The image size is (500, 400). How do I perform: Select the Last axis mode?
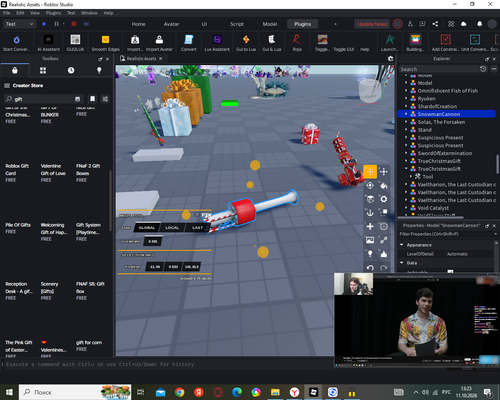[x=197, y=228]
